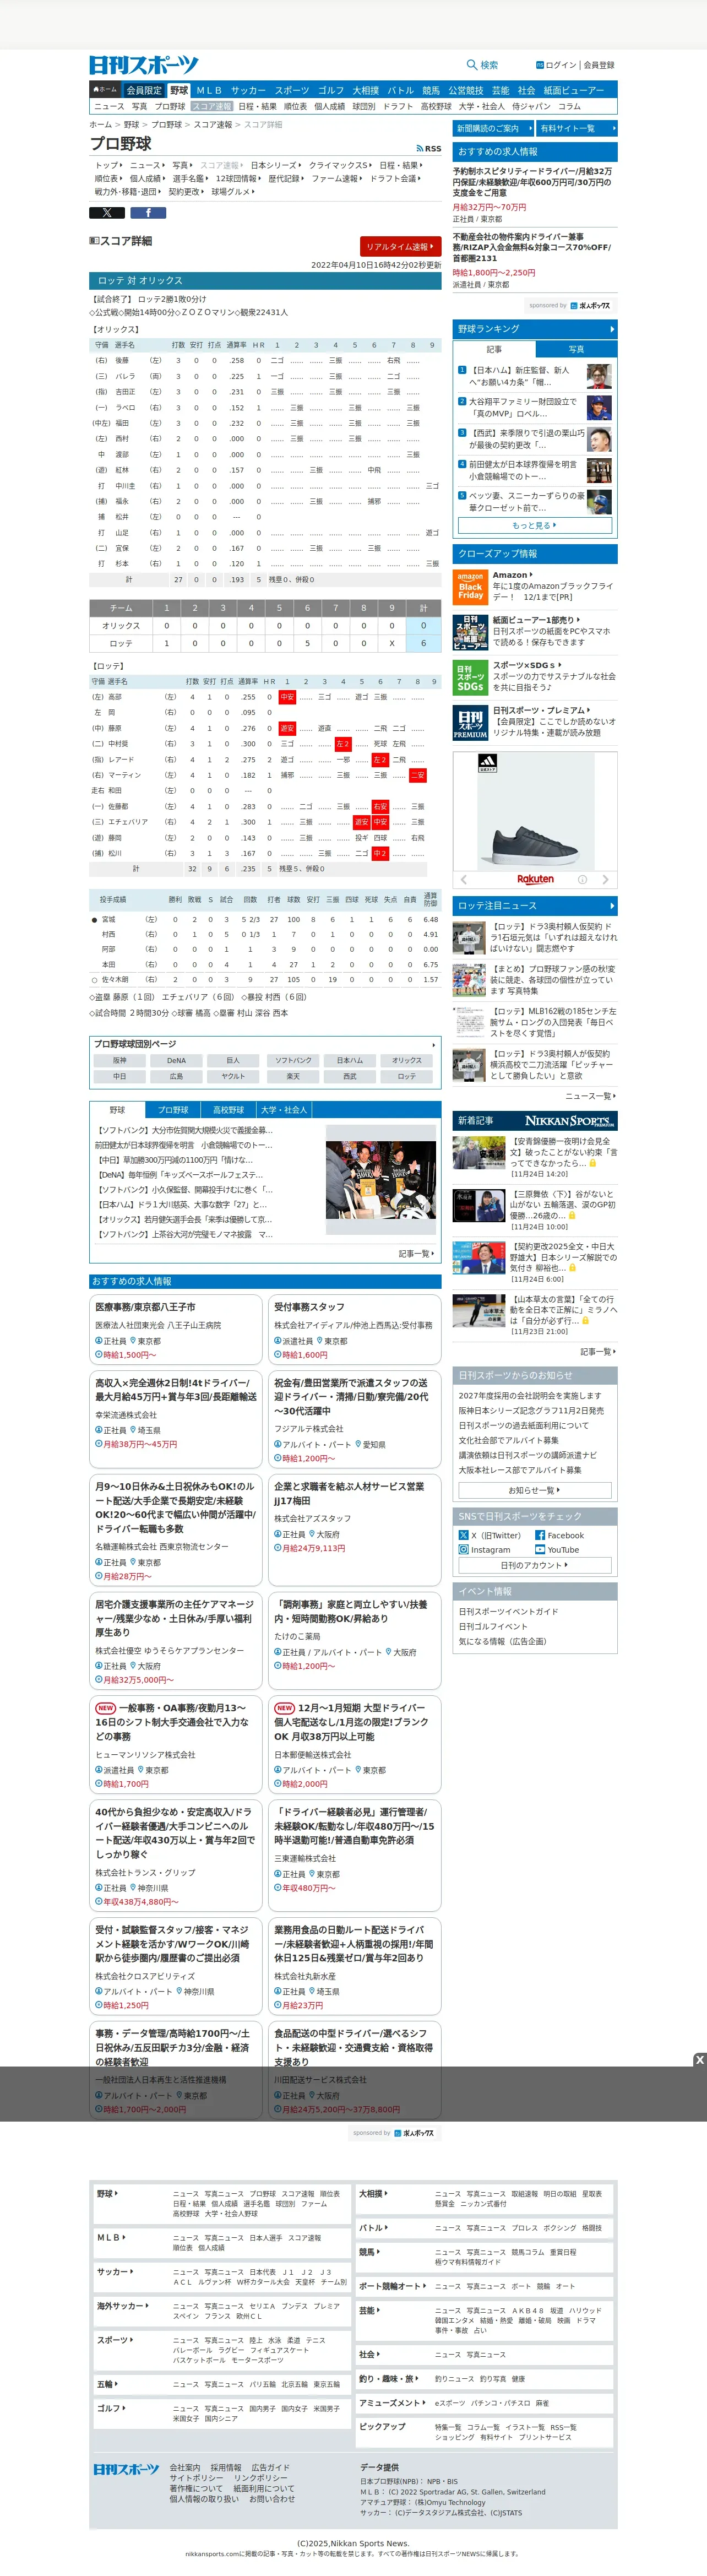Click 有料サイト一覧 button
707x2576 pixels.
tap(577, 128)
